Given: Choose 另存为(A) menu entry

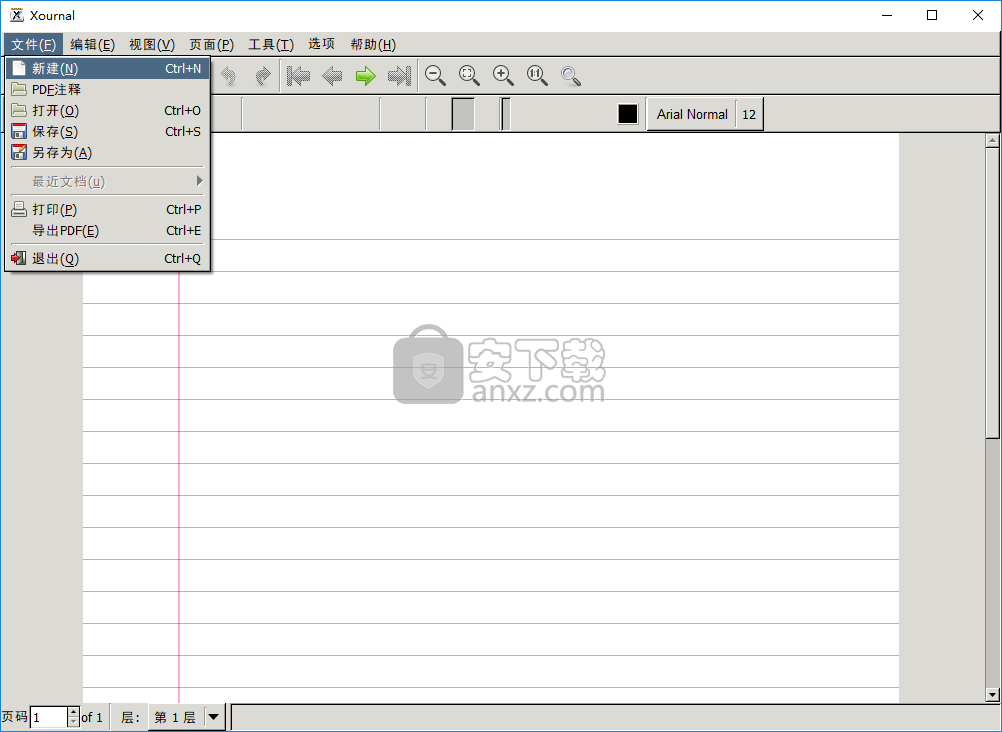Looking at the screenshot, I should coord(107,153).
